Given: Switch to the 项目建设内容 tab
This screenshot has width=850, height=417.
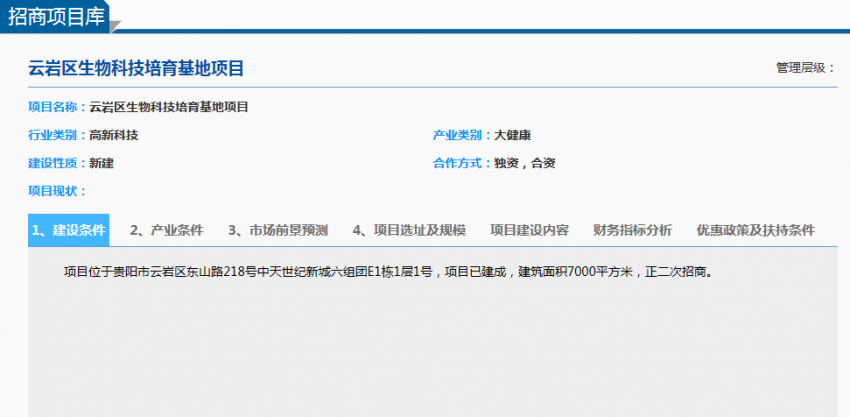Looking at the screenshot, I should 530,230.
